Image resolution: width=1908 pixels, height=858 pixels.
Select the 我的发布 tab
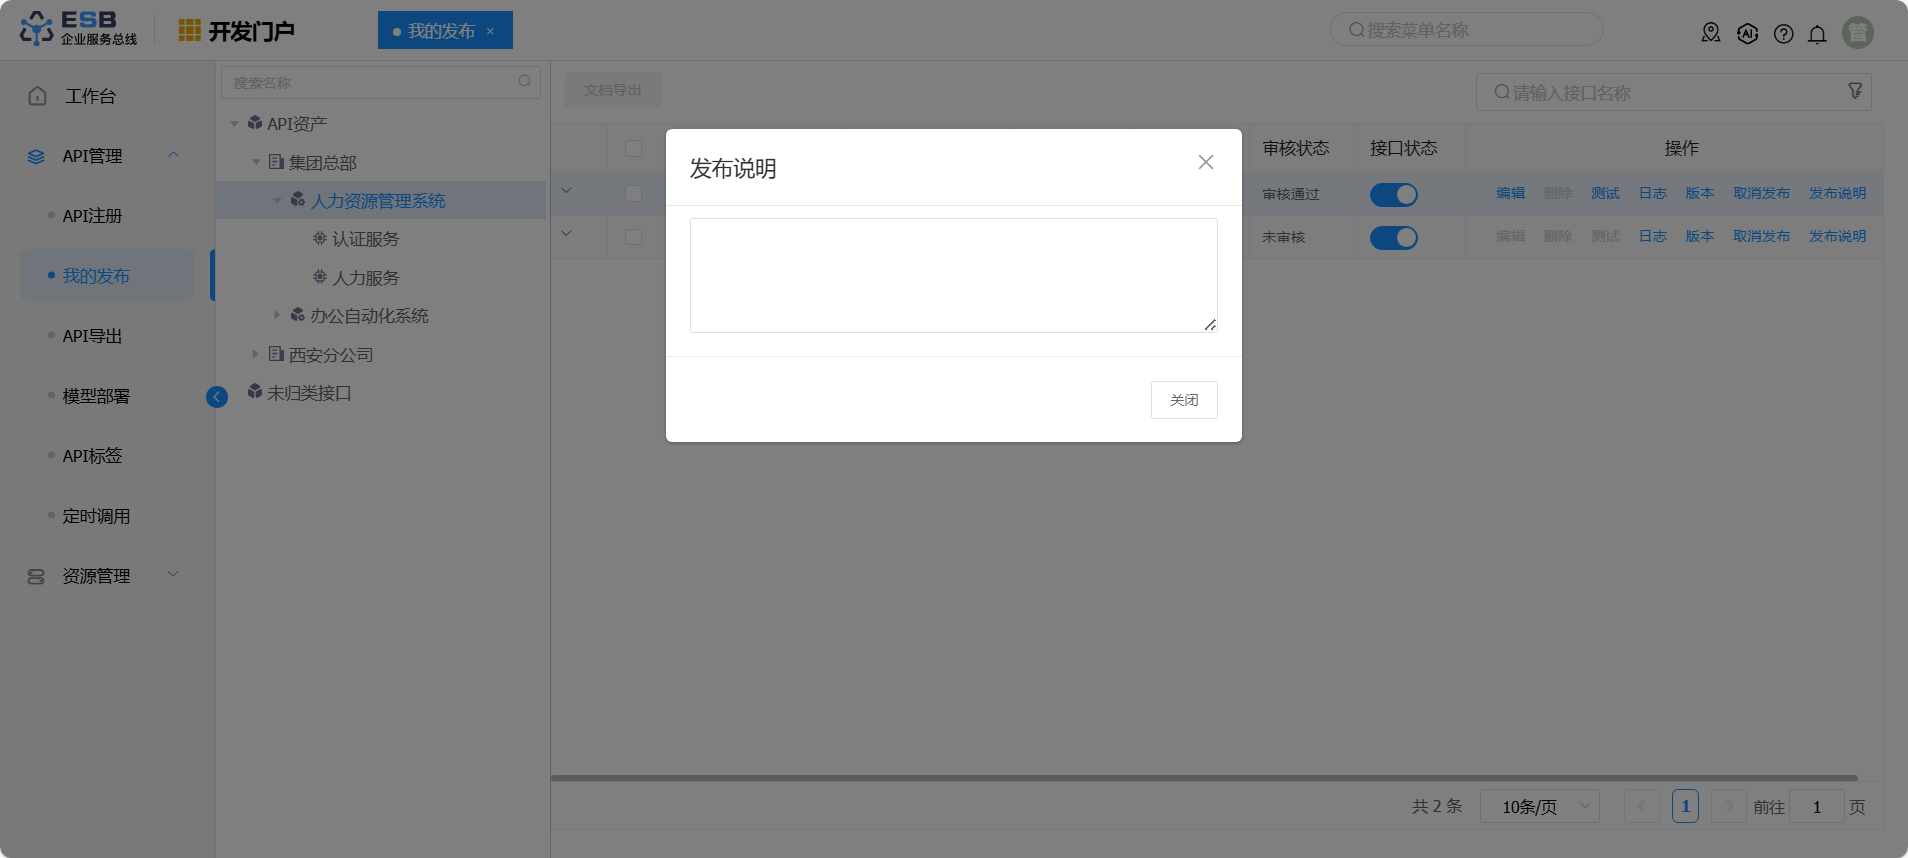[441, 31]
